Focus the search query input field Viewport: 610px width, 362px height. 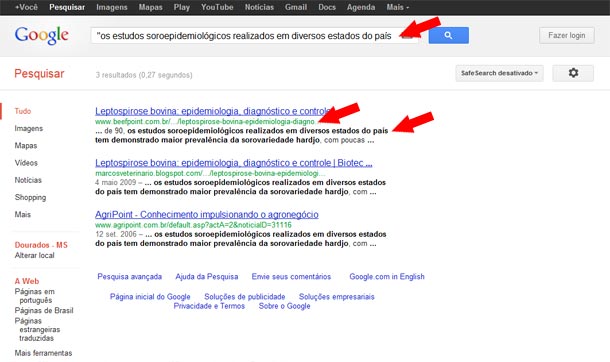click(x=254, y=35)
